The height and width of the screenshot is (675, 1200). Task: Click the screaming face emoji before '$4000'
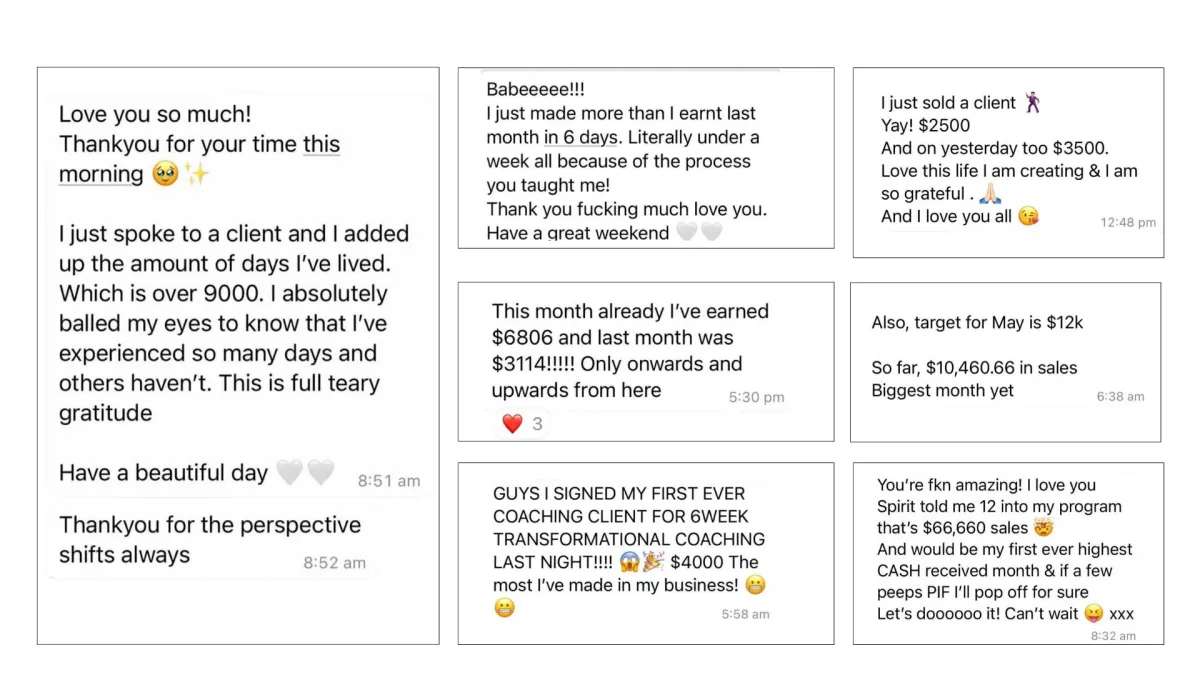pyautogui.click(x=630, y=562)
